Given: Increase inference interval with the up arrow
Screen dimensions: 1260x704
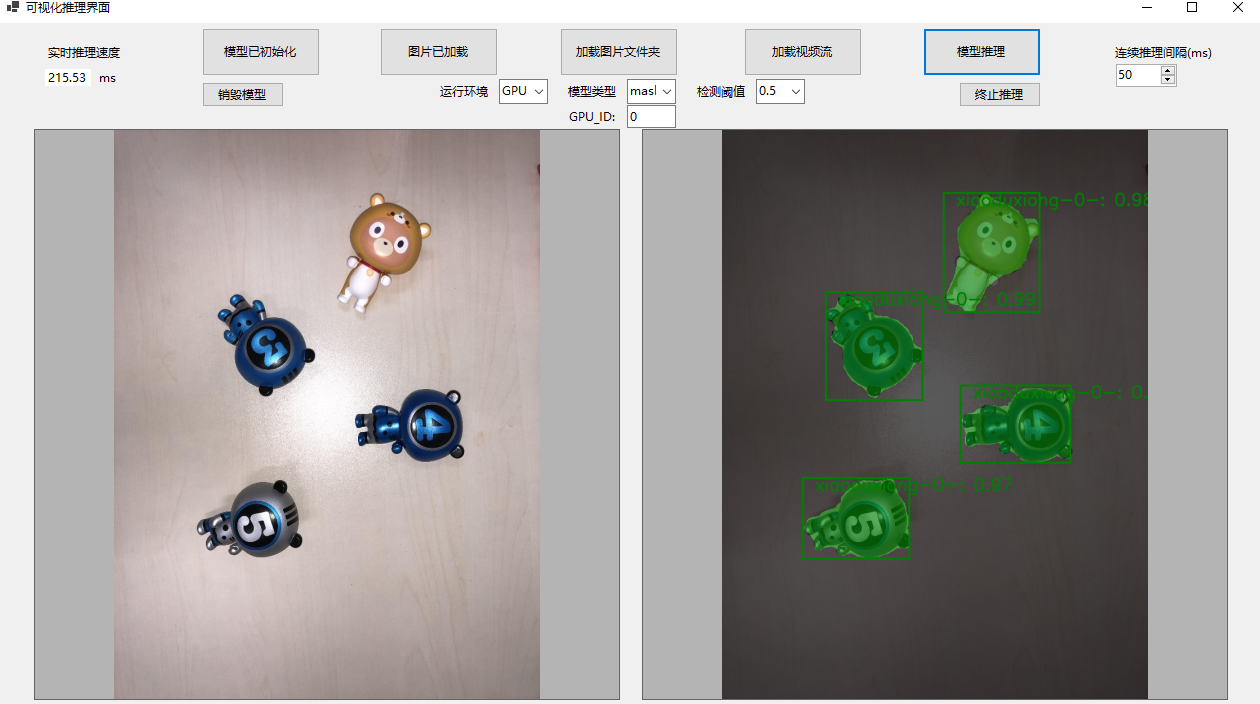Looking at the screenshot, I should (1168, 70).
